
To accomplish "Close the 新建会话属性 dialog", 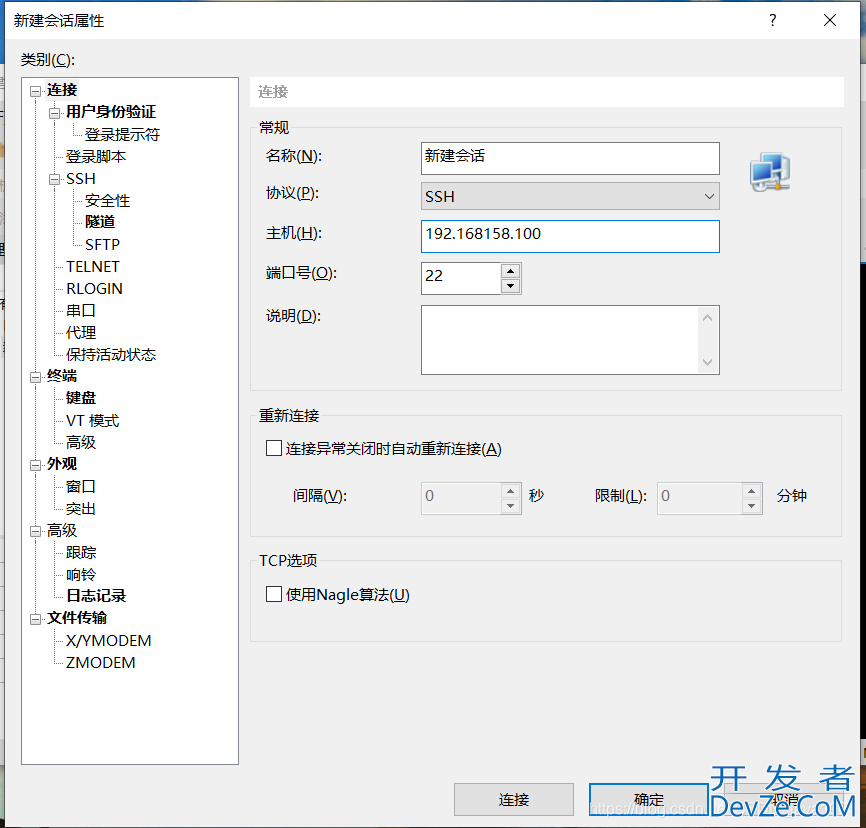I will [830, 20].
